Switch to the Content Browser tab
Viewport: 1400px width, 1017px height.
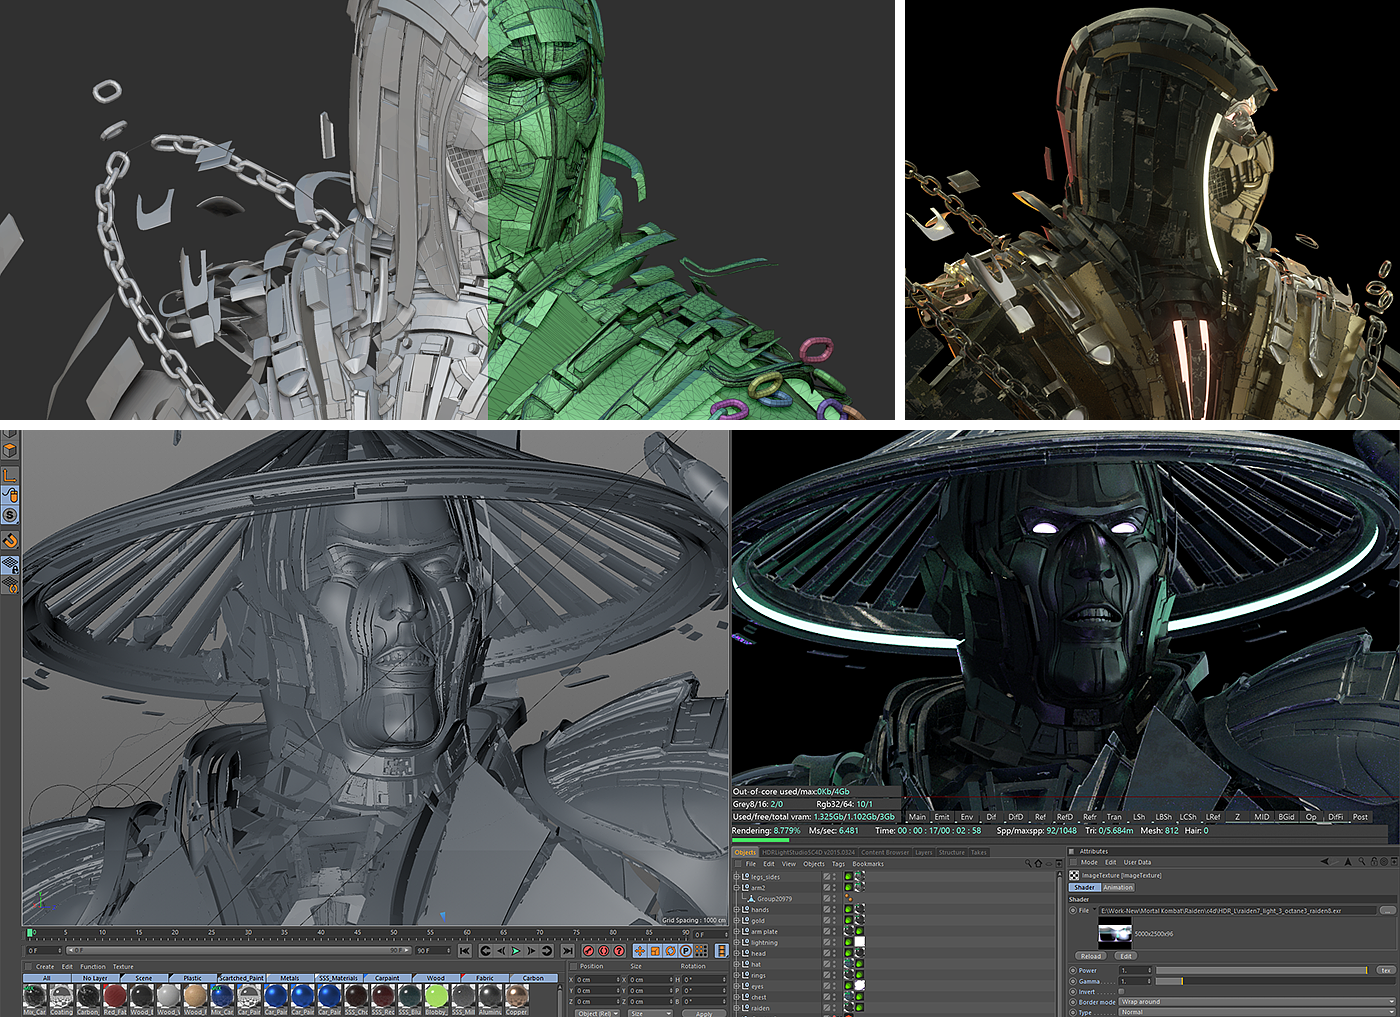click(x=885, y=853)
